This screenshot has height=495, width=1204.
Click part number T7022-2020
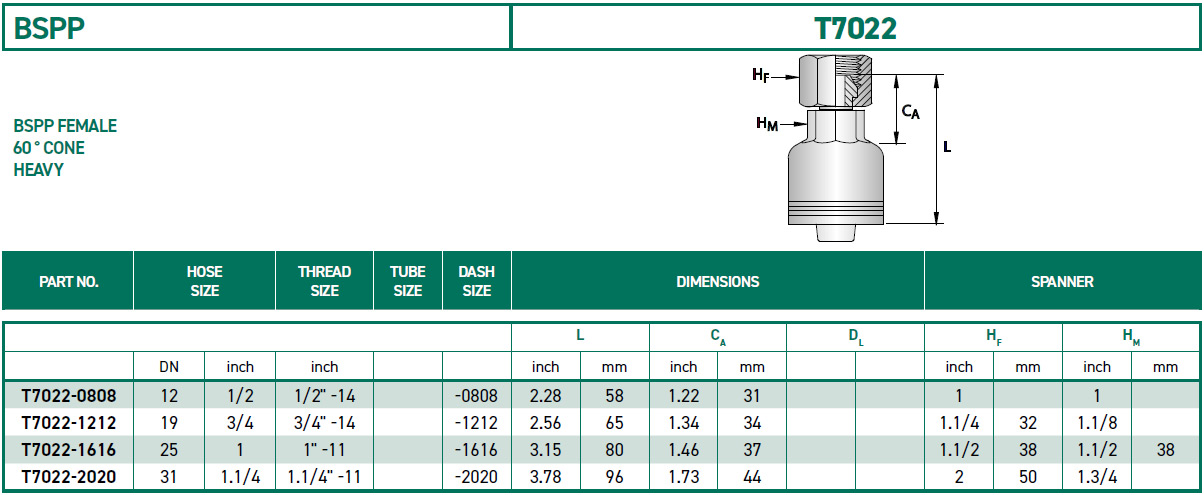68,477
